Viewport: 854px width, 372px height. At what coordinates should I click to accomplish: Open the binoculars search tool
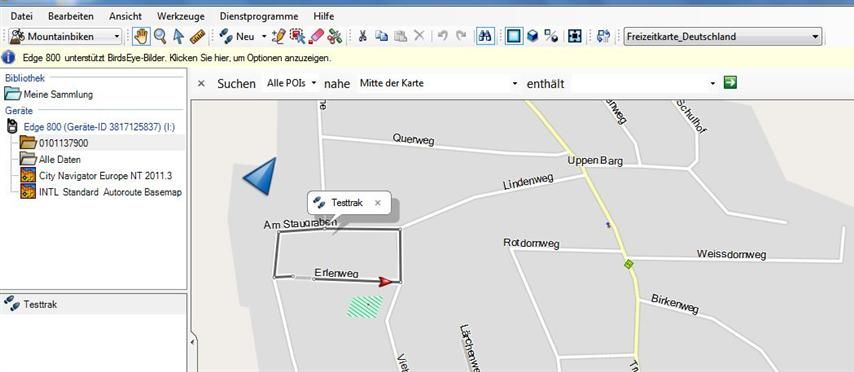[x=485, y=36]
